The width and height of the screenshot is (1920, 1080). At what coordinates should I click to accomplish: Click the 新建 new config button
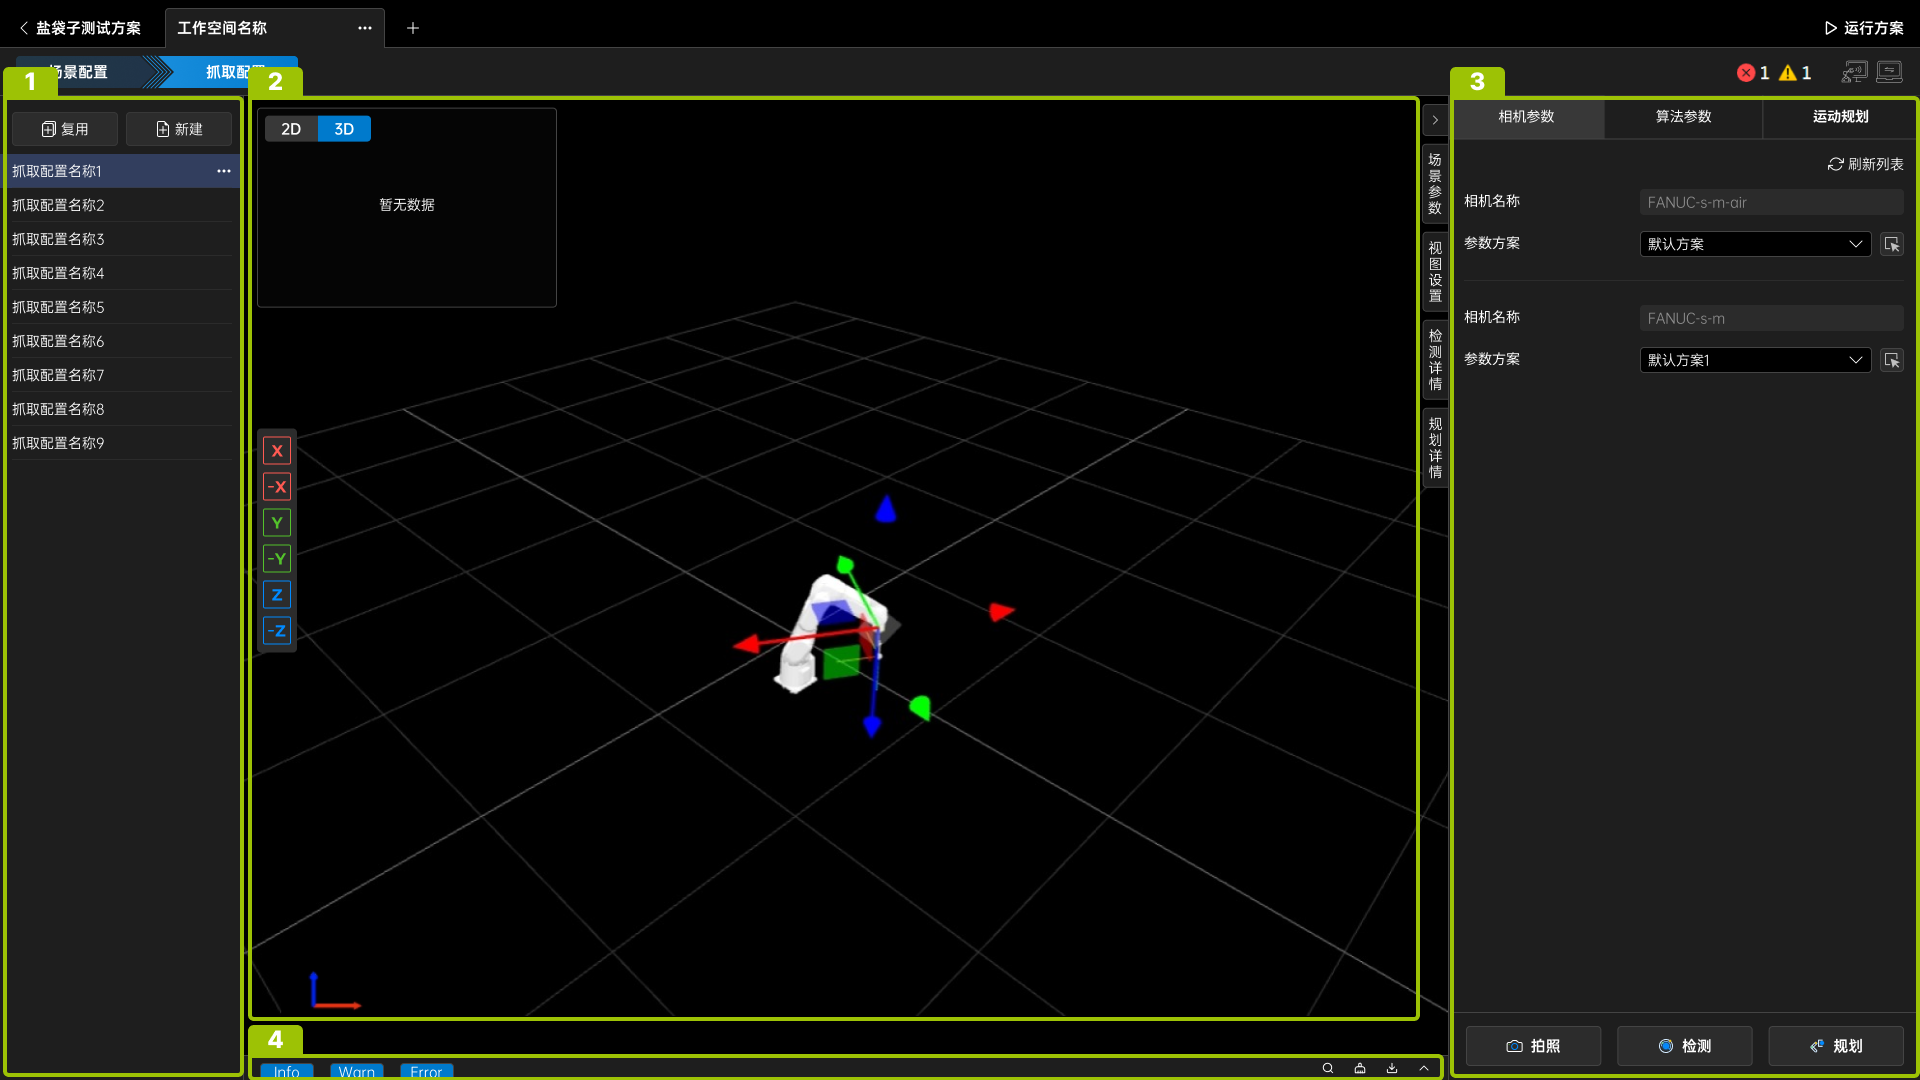179,129
